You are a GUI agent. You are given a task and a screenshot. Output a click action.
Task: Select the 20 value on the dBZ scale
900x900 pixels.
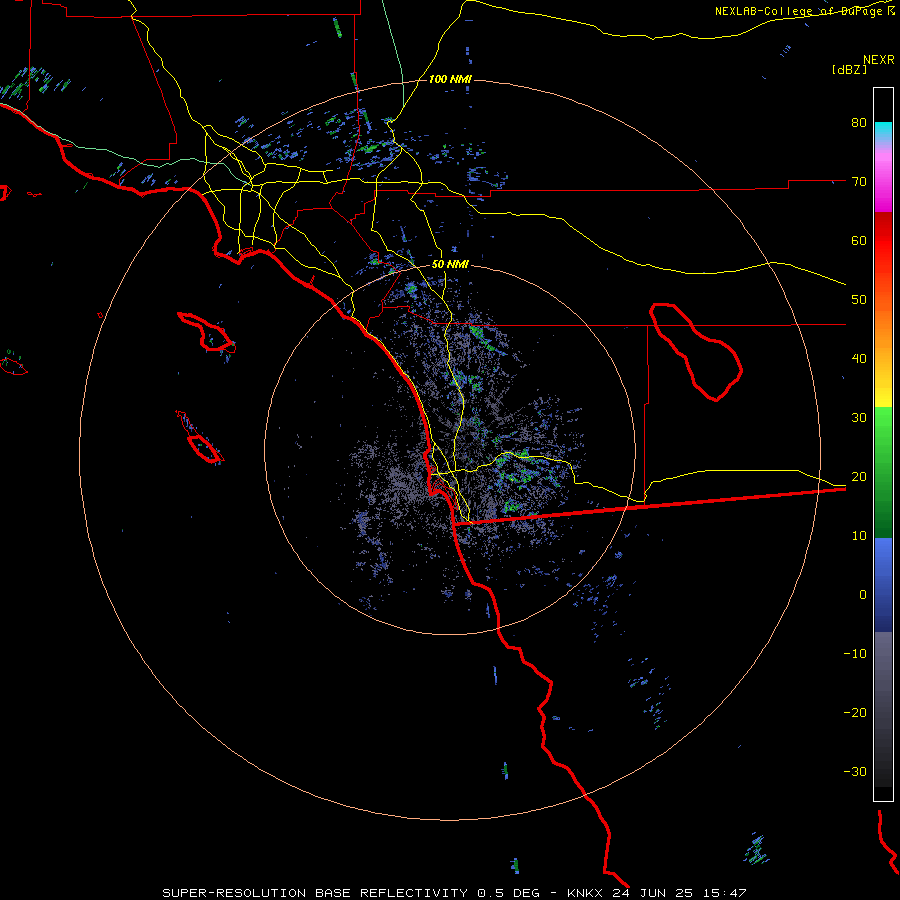coord(859,476)
